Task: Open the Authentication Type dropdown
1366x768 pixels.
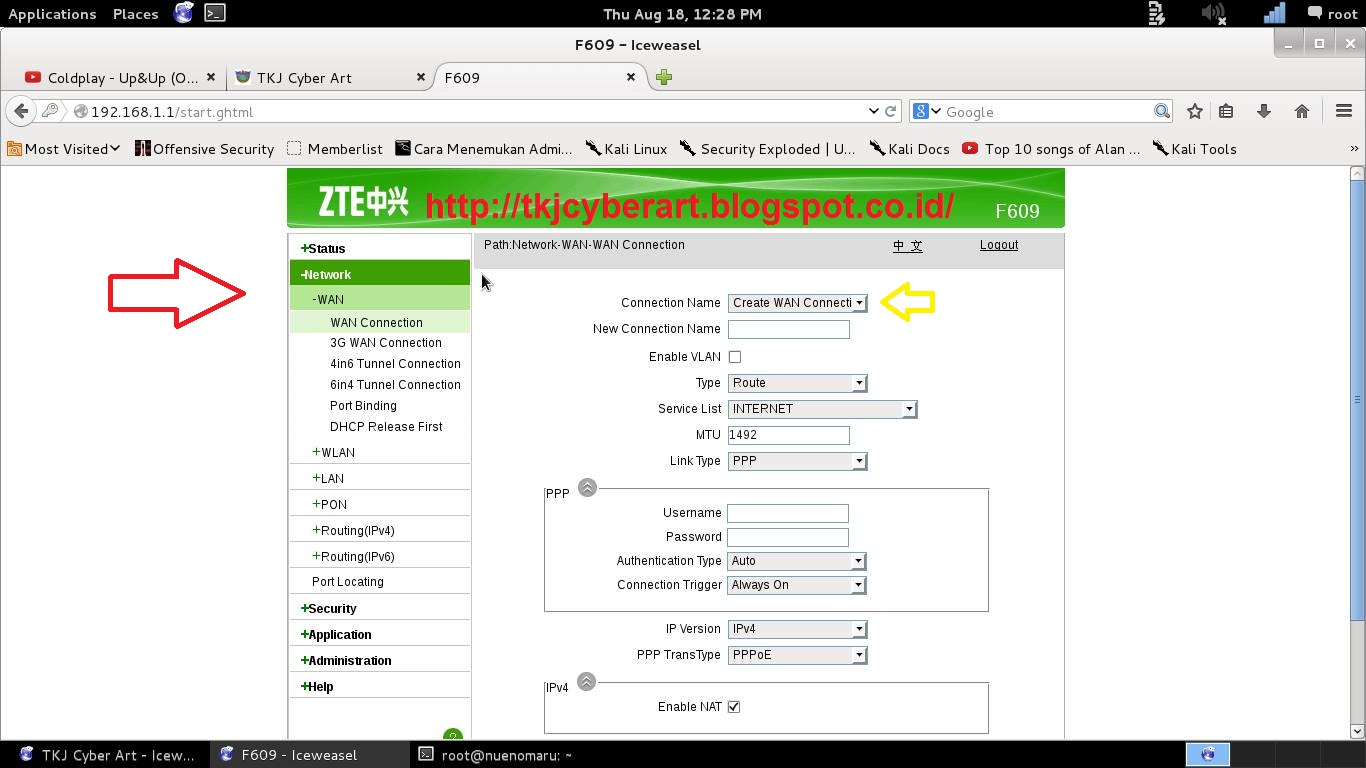Action: [x=796, y=561]
